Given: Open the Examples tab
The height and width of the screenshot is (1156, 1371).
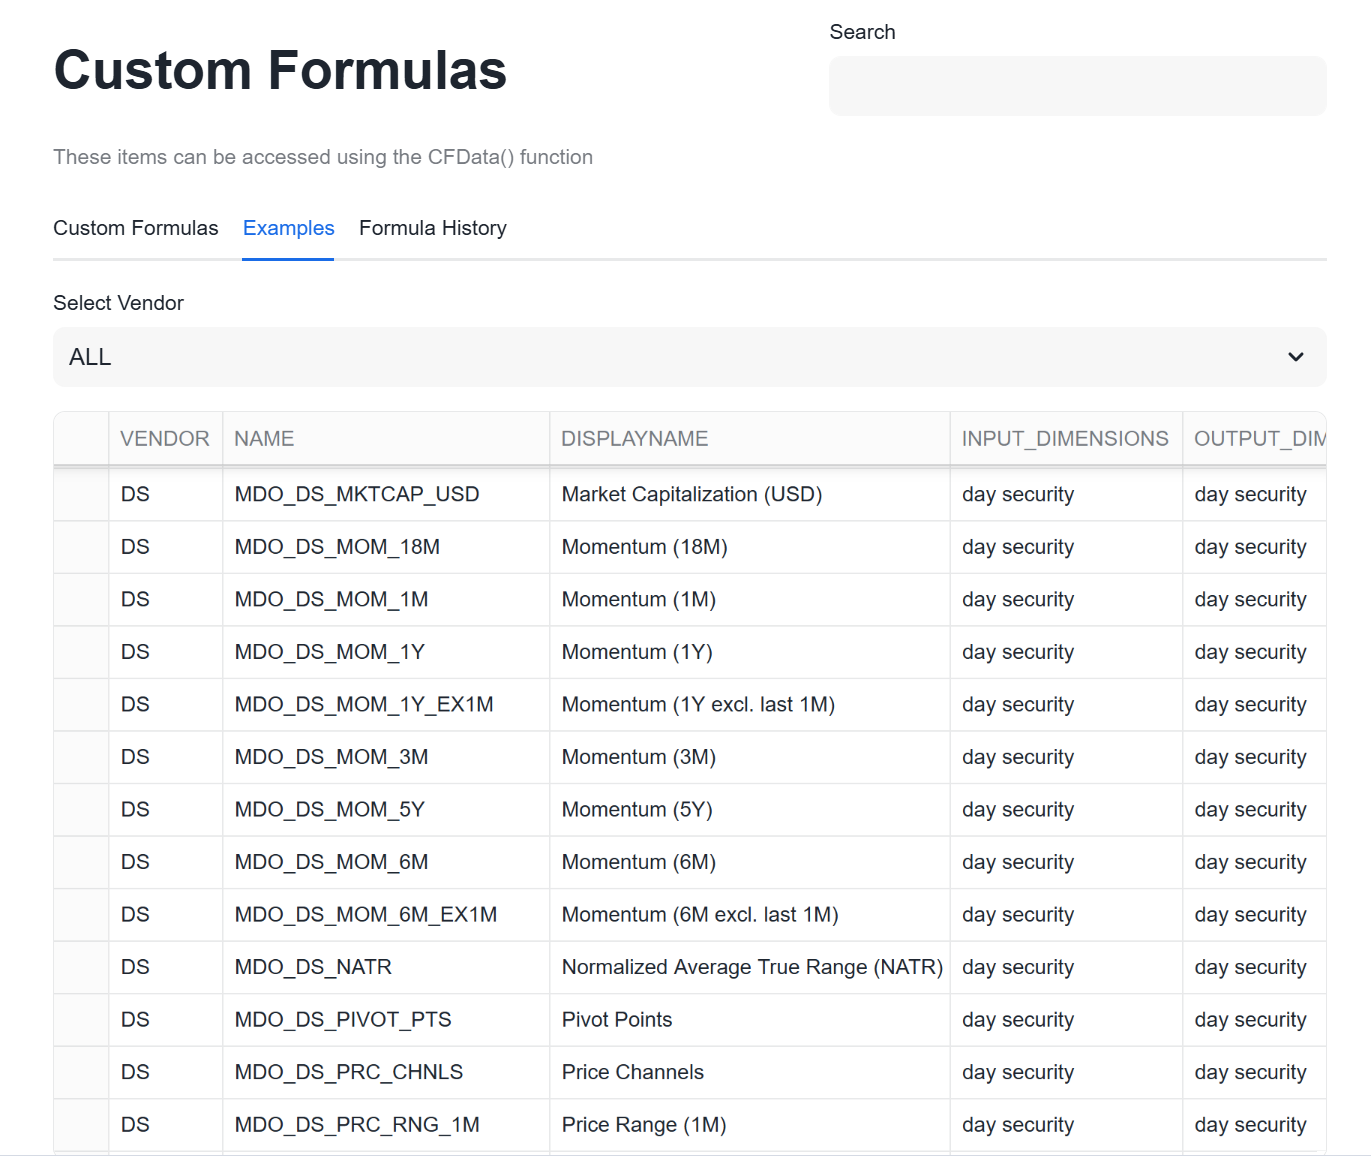Looking at the screenshot, I should pyautogui.click(x=288, y=228).
